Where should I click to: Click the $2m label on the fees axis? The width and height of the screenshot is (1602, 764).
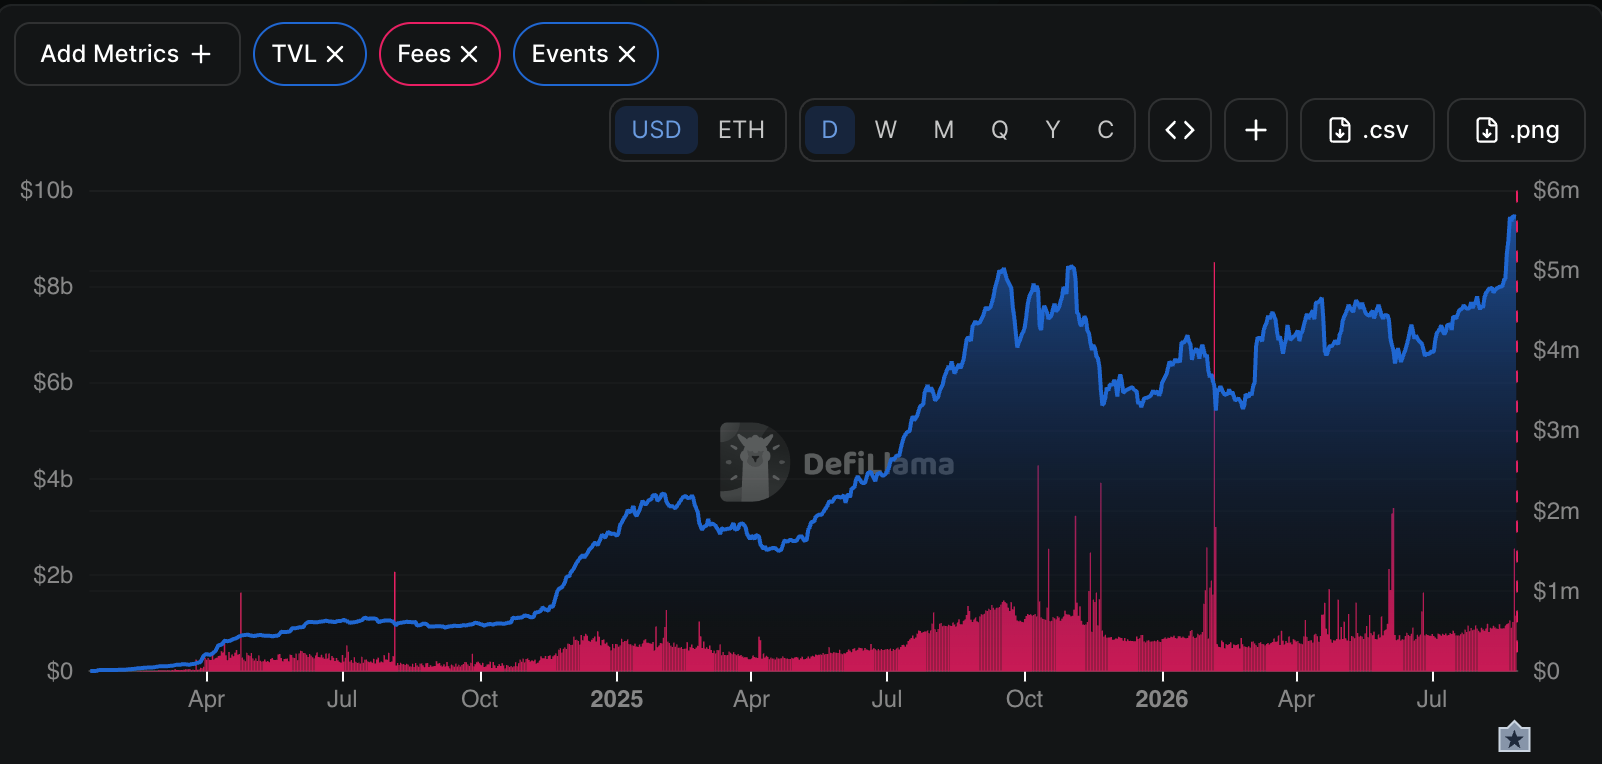pos(1556,511)
